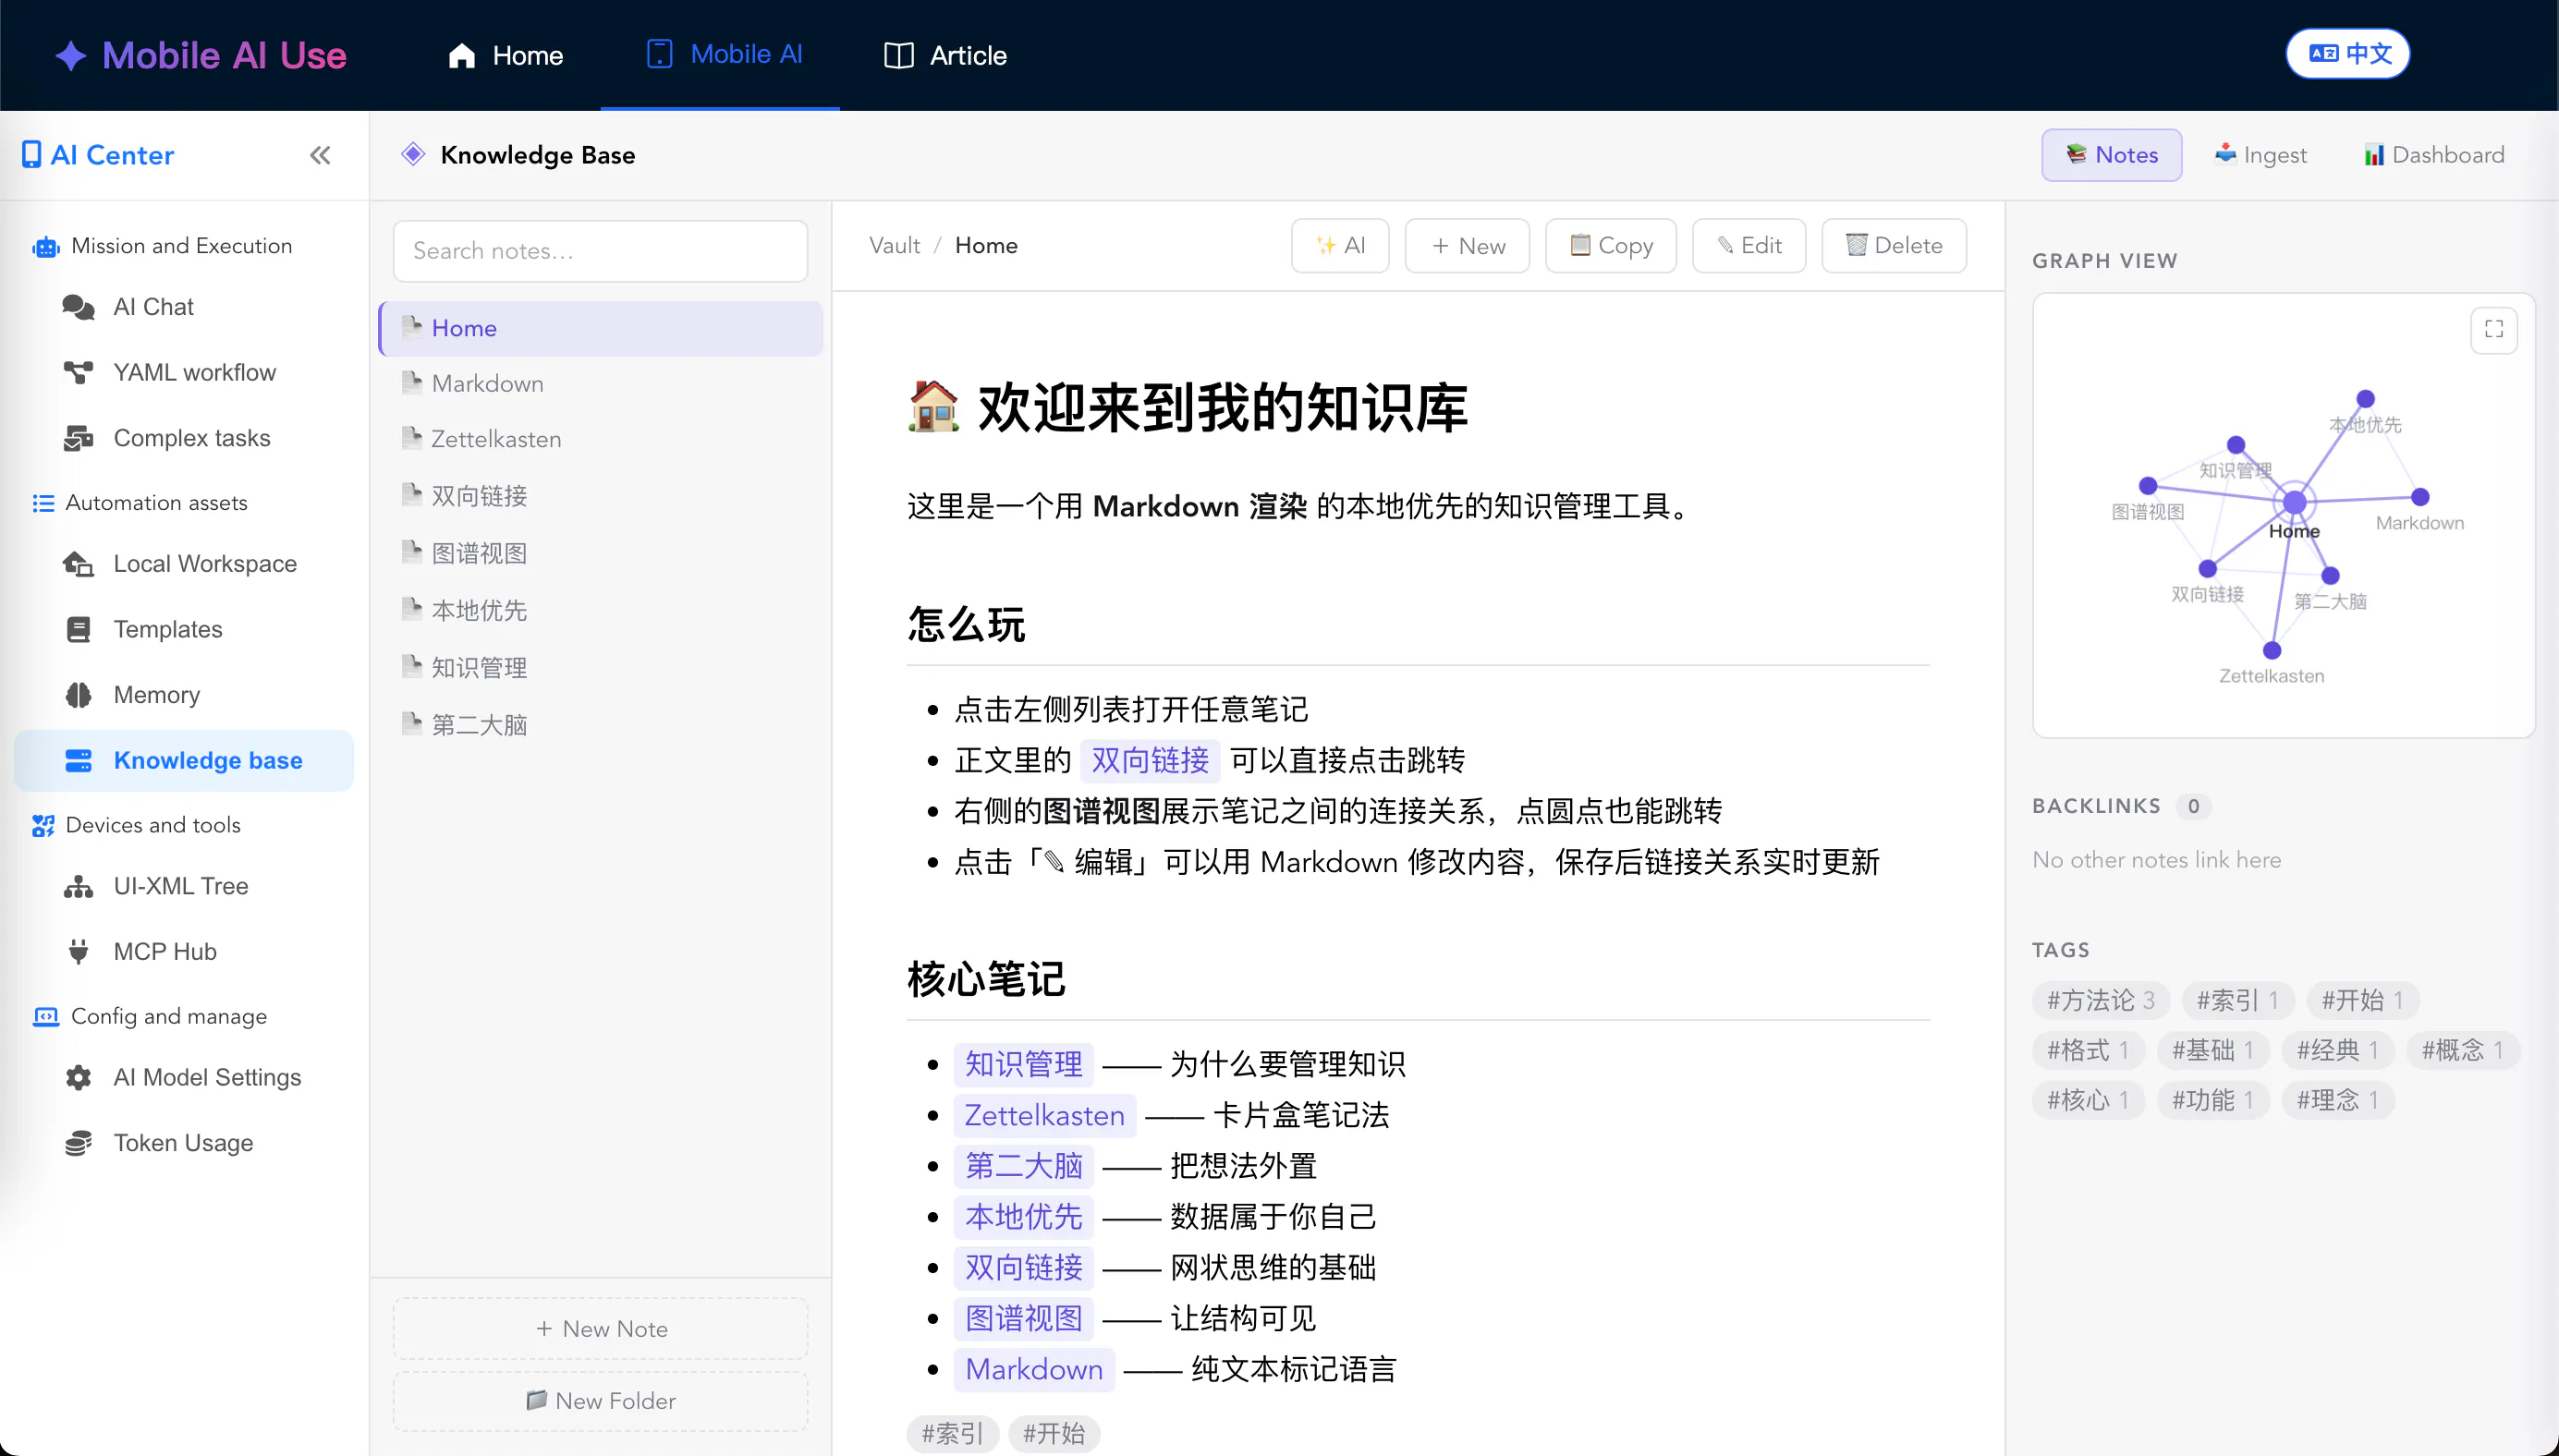Collapse the AI Center sidebar
The width and height of the screenshot is (2559, 1456).
tap(320, 155)
